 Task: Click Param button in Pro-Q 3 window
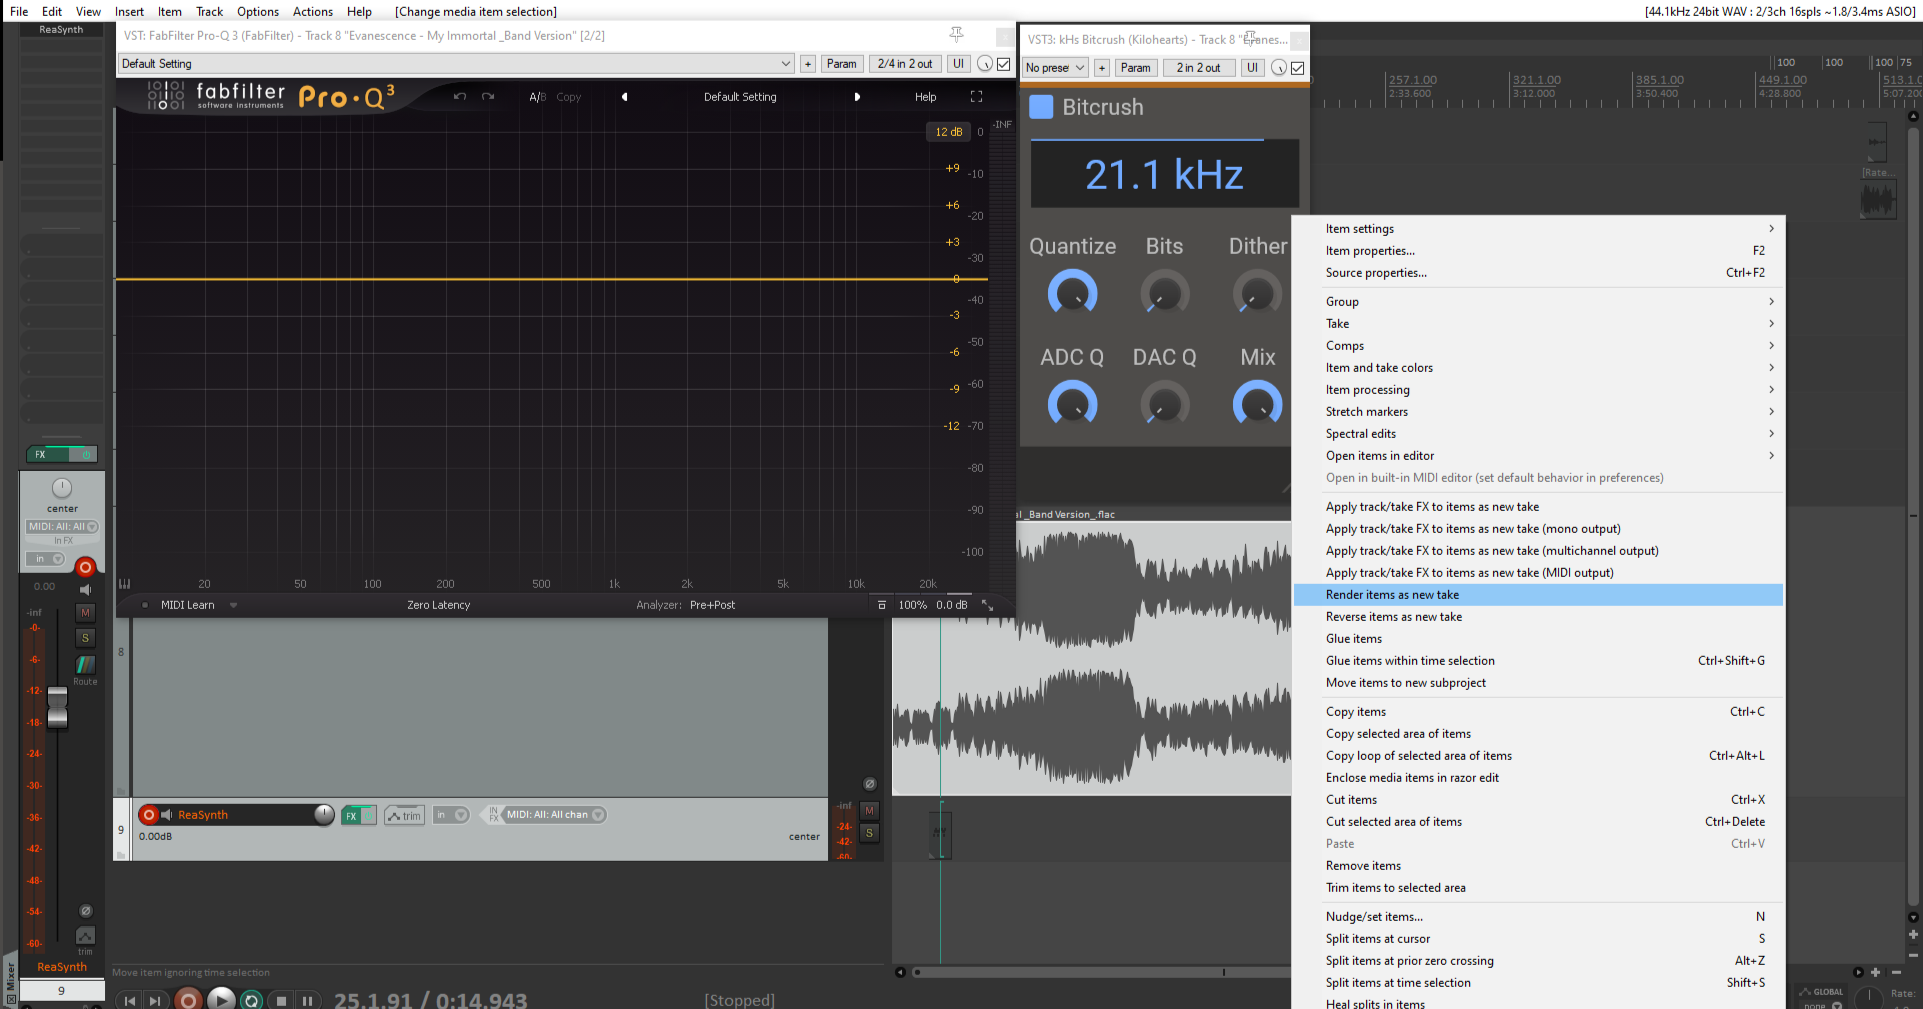pyautogui.click(x=841, y=64)
